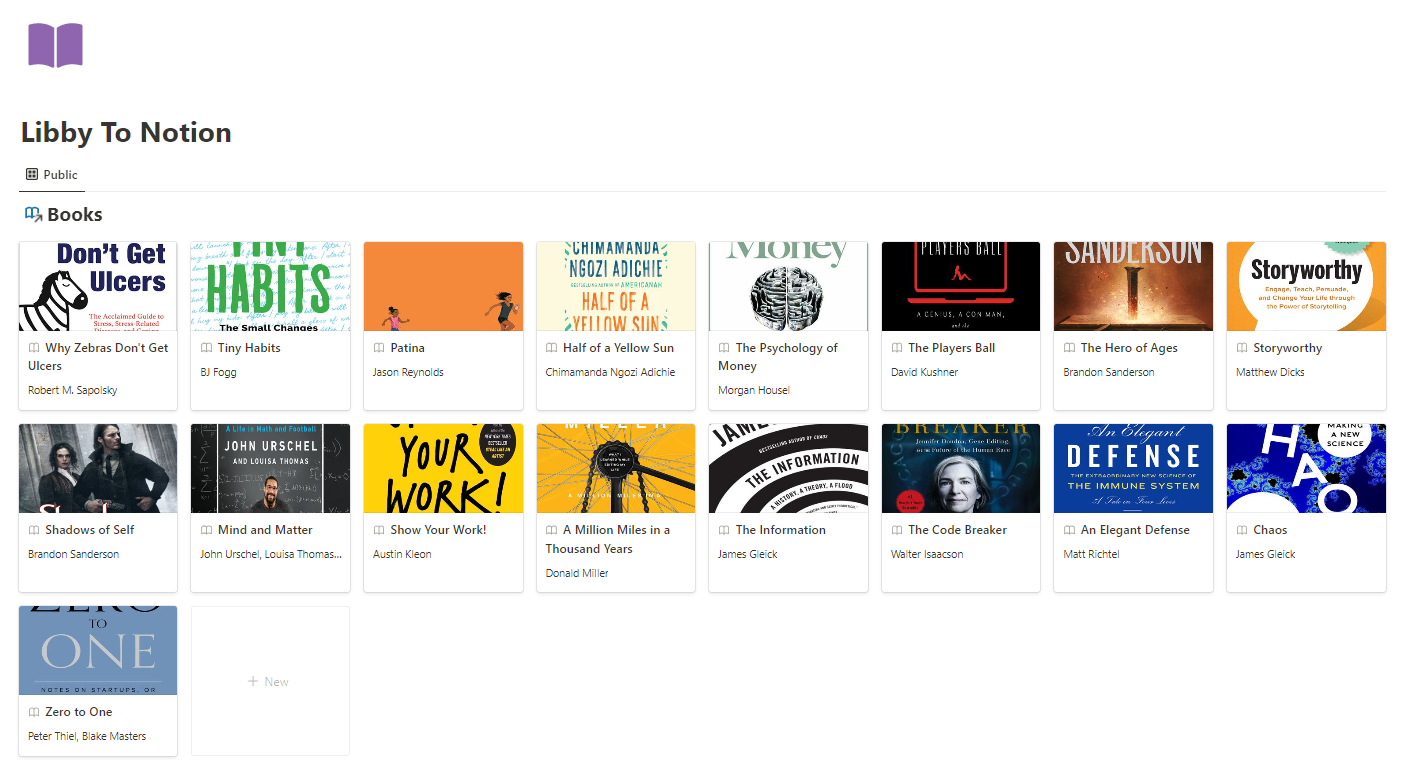Open the blue An Elegant Defense cover
The image size is (1401, 773).
click(1133, 468)
